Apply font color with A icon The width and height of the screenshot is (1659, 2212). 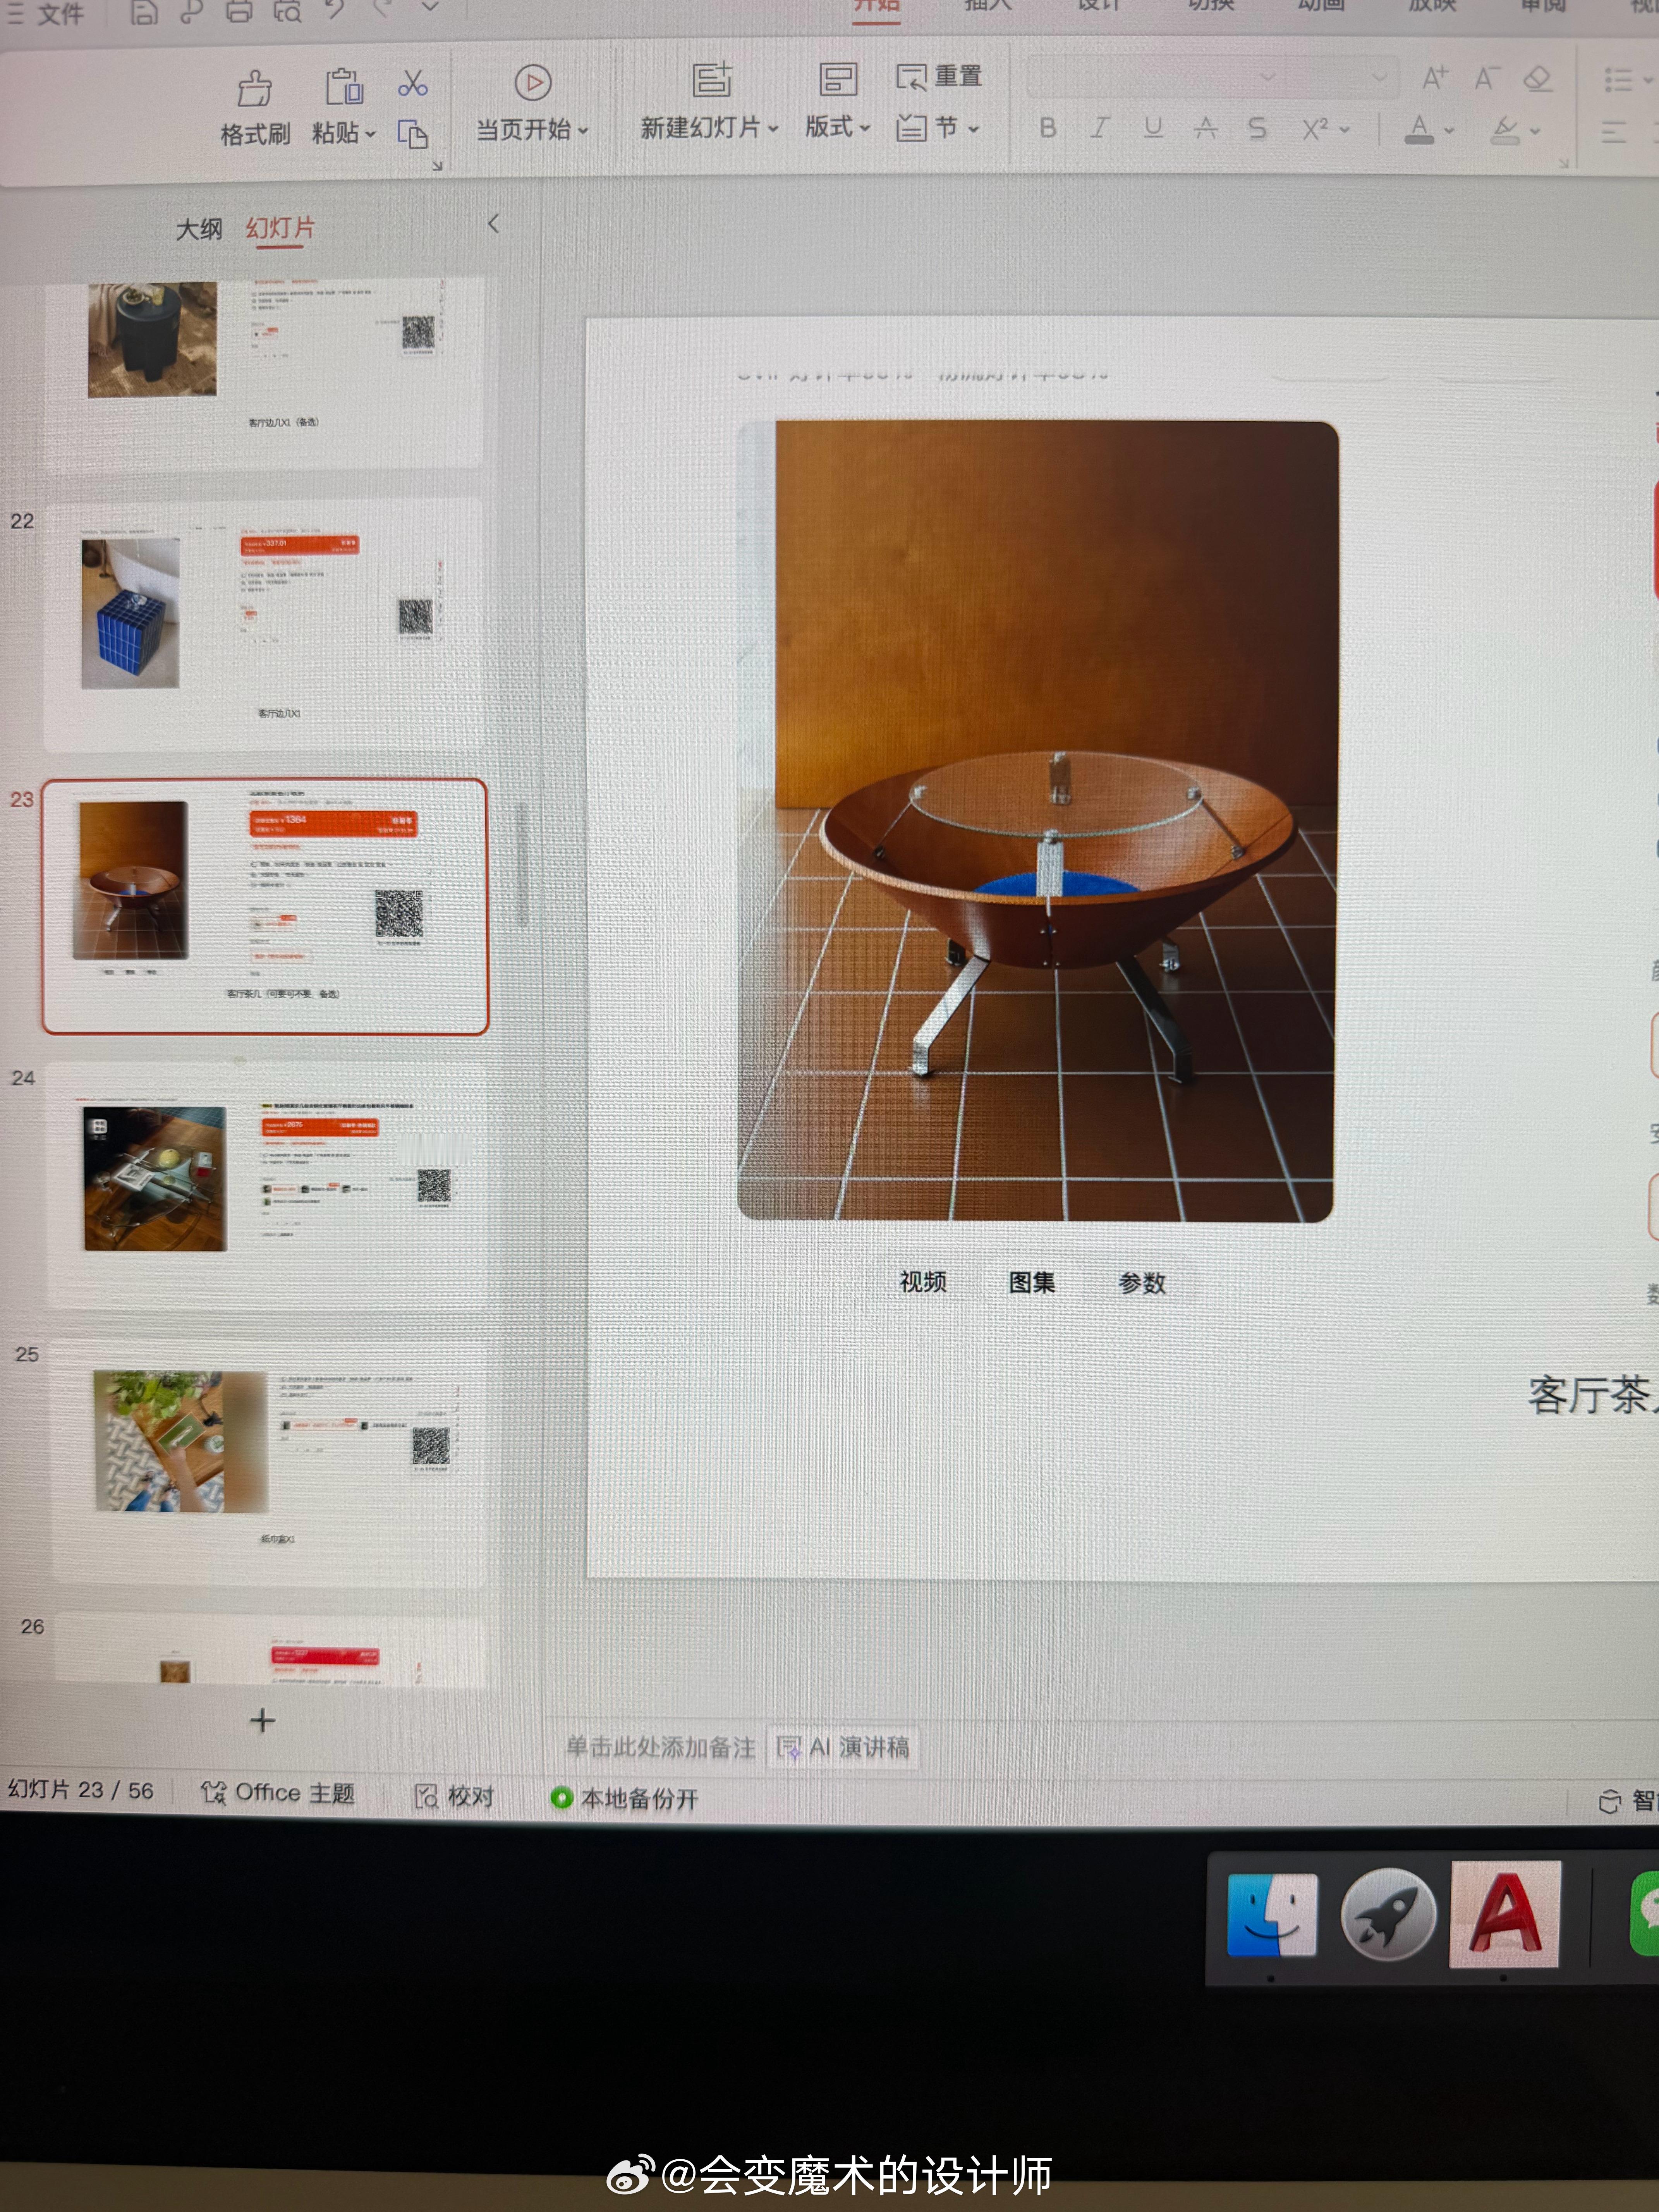point(1418,129)
